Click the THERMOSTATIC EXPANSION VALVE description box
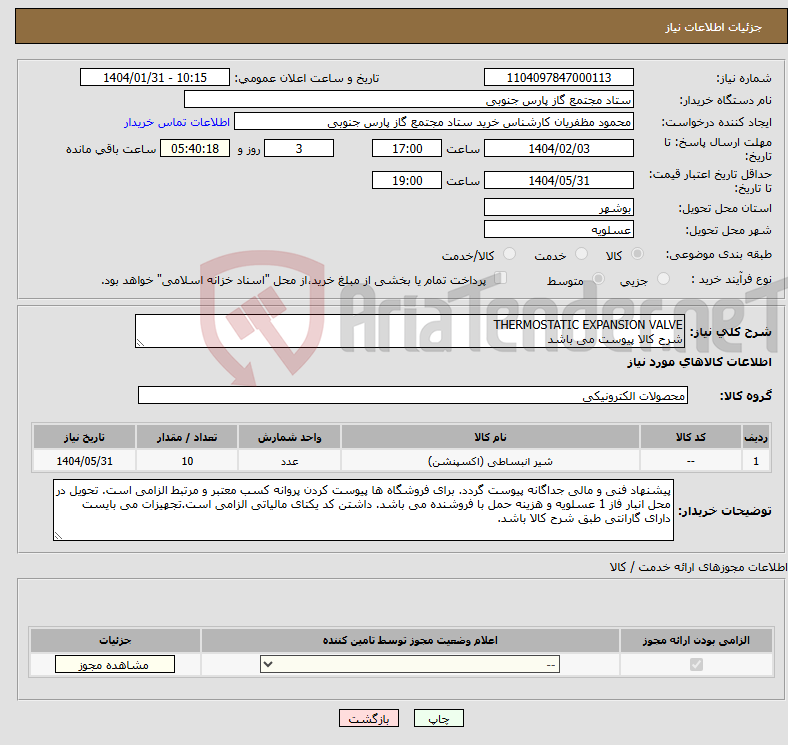The image size is (788, 745). point(410,331)
